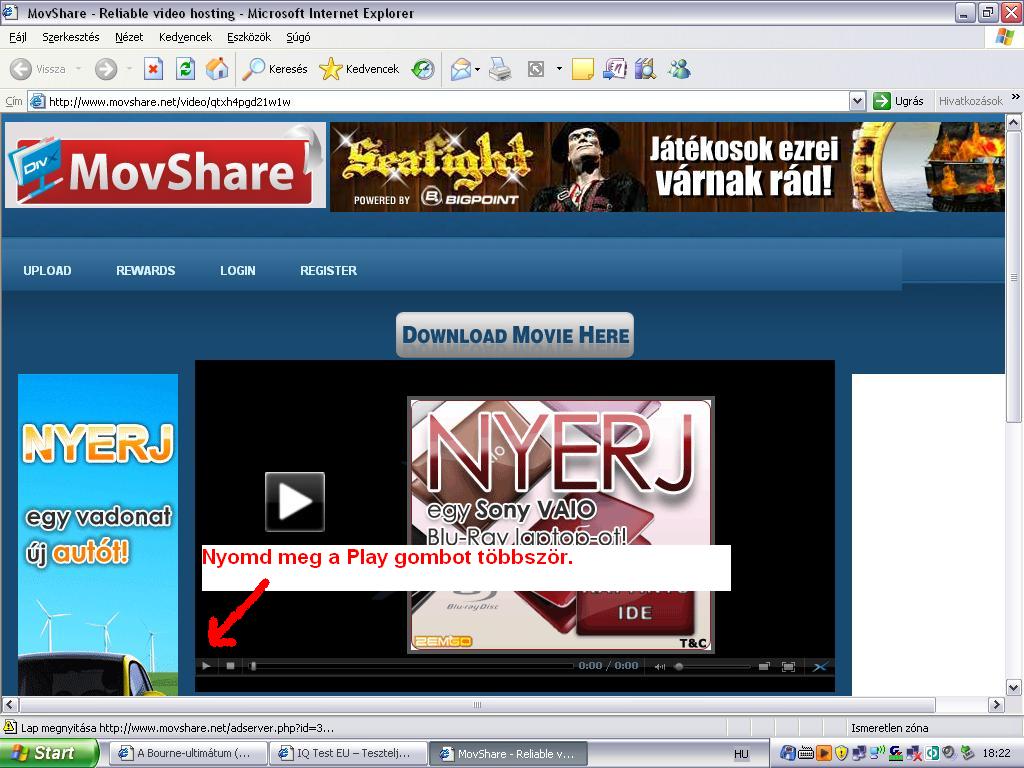
Task: Click the NYERJ autót side banner
Action: click(98, 534)
